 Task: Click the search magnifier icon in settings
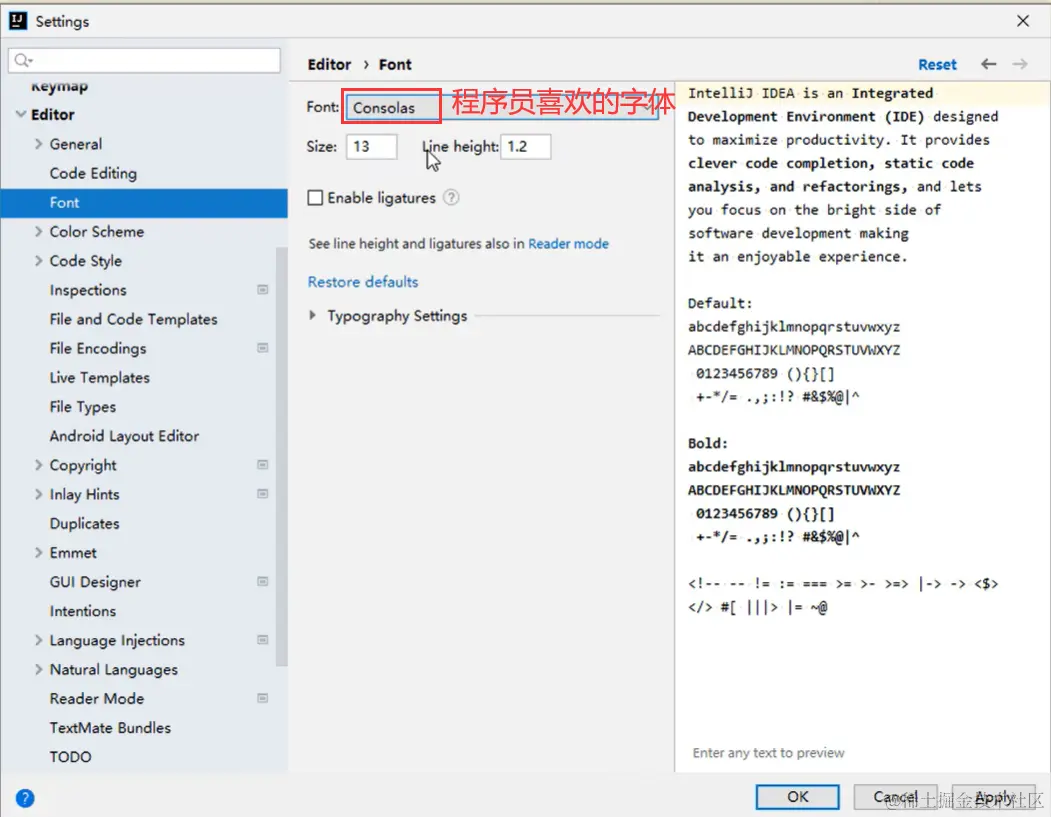coord(23,60)
